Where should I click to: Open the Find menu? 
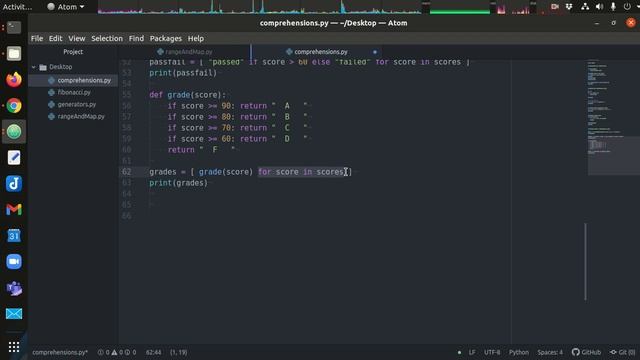coord(136,38)
